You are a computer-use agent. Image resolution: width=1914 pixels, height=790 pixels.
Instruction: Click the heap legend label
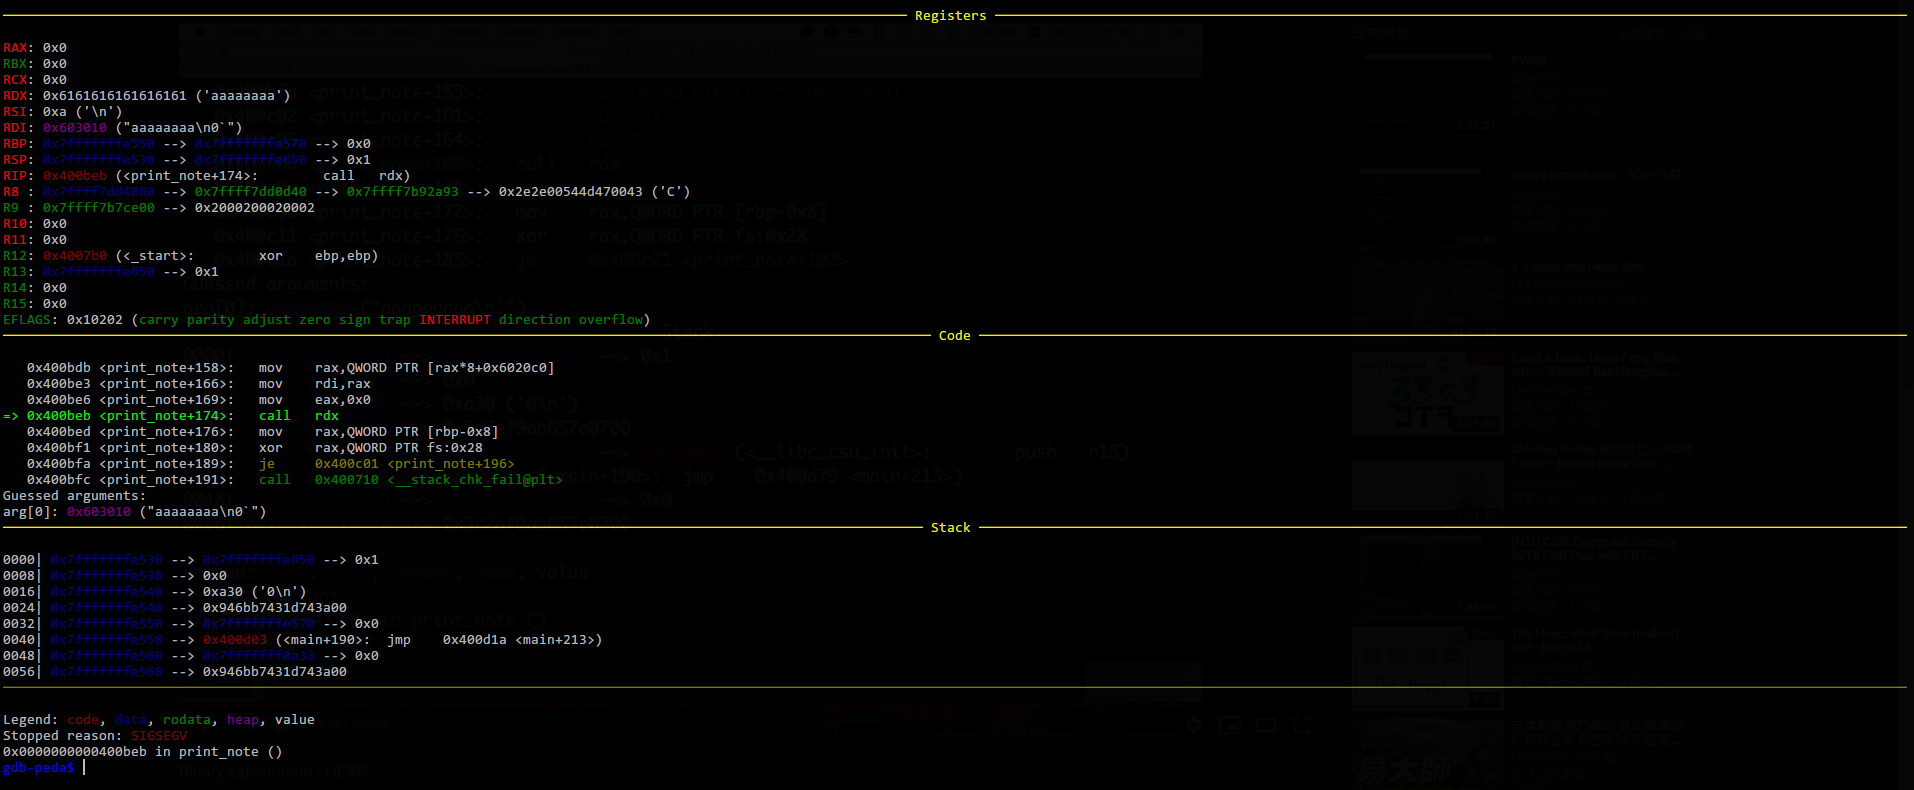[x=243, y=720]
